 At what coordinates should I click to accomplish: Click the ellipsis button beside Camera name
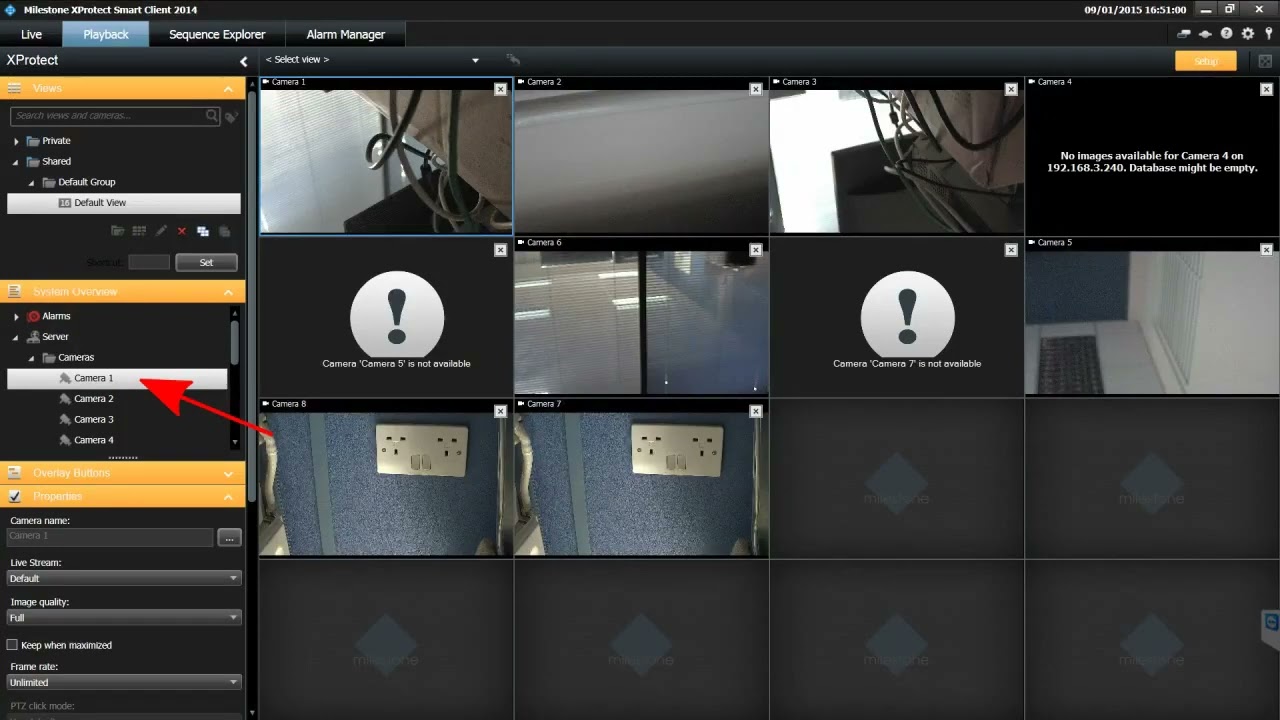(x=229, y=537)
